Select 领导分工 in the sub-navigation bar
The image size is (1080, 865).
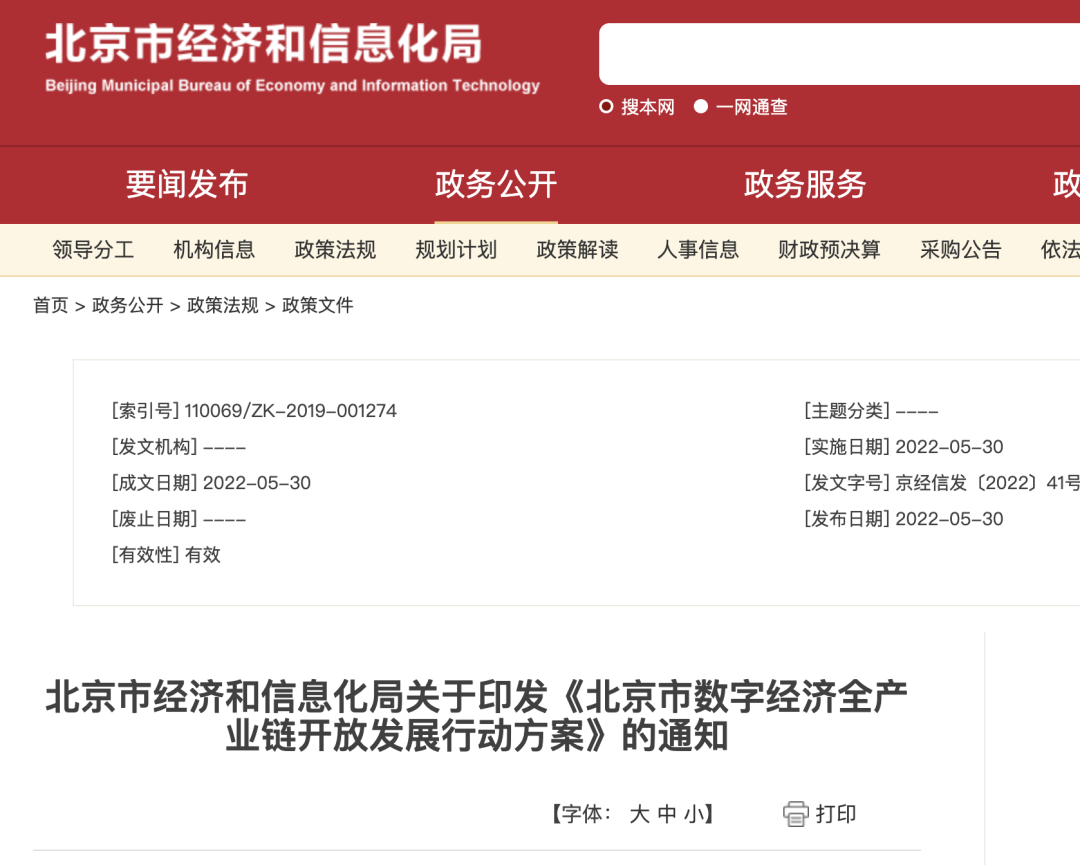tap(92, 250)
